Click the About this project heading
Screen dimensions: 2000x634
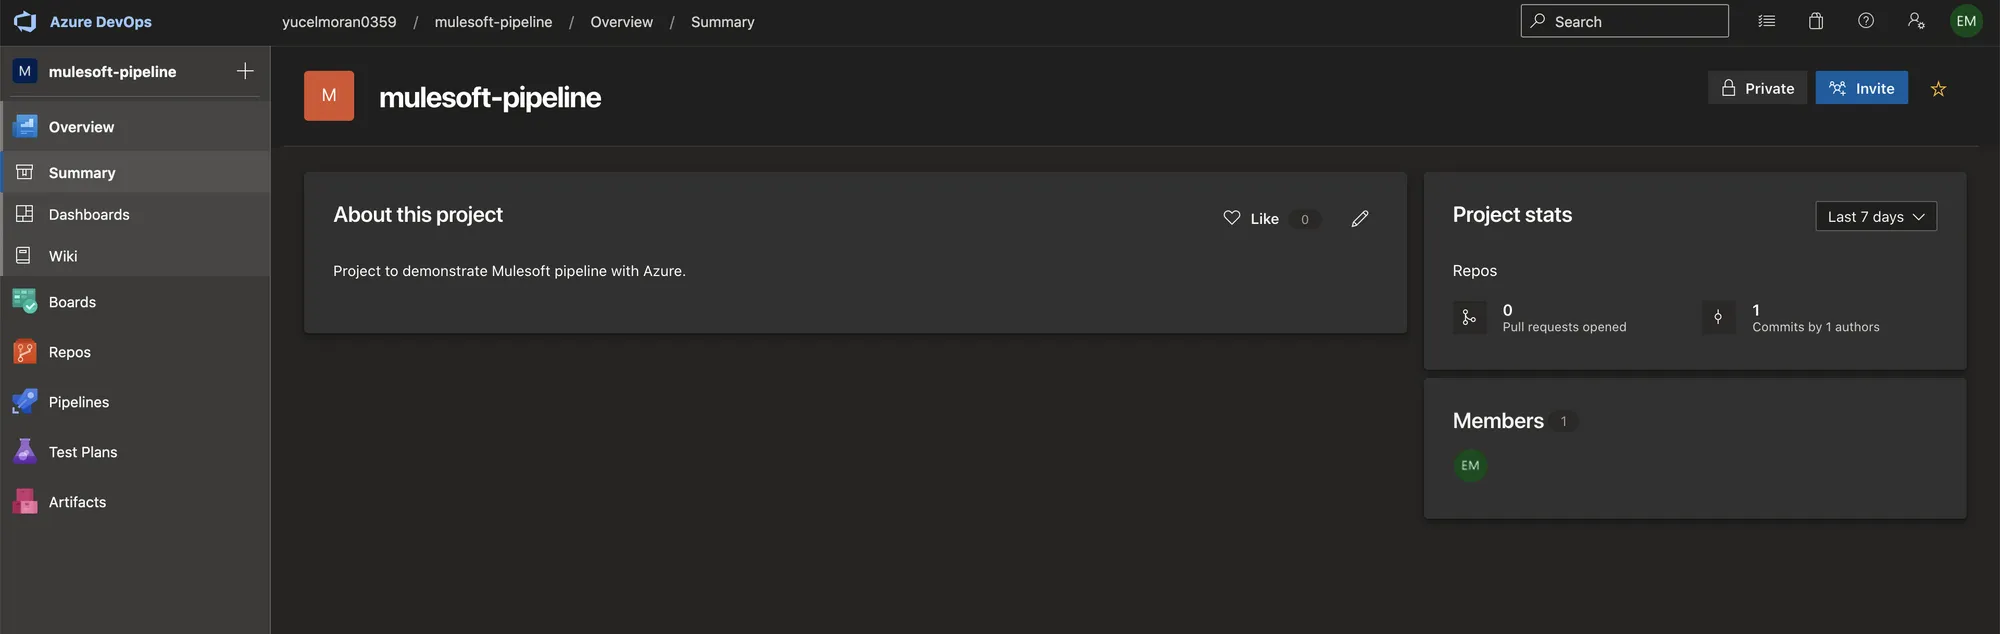point(418,215)
